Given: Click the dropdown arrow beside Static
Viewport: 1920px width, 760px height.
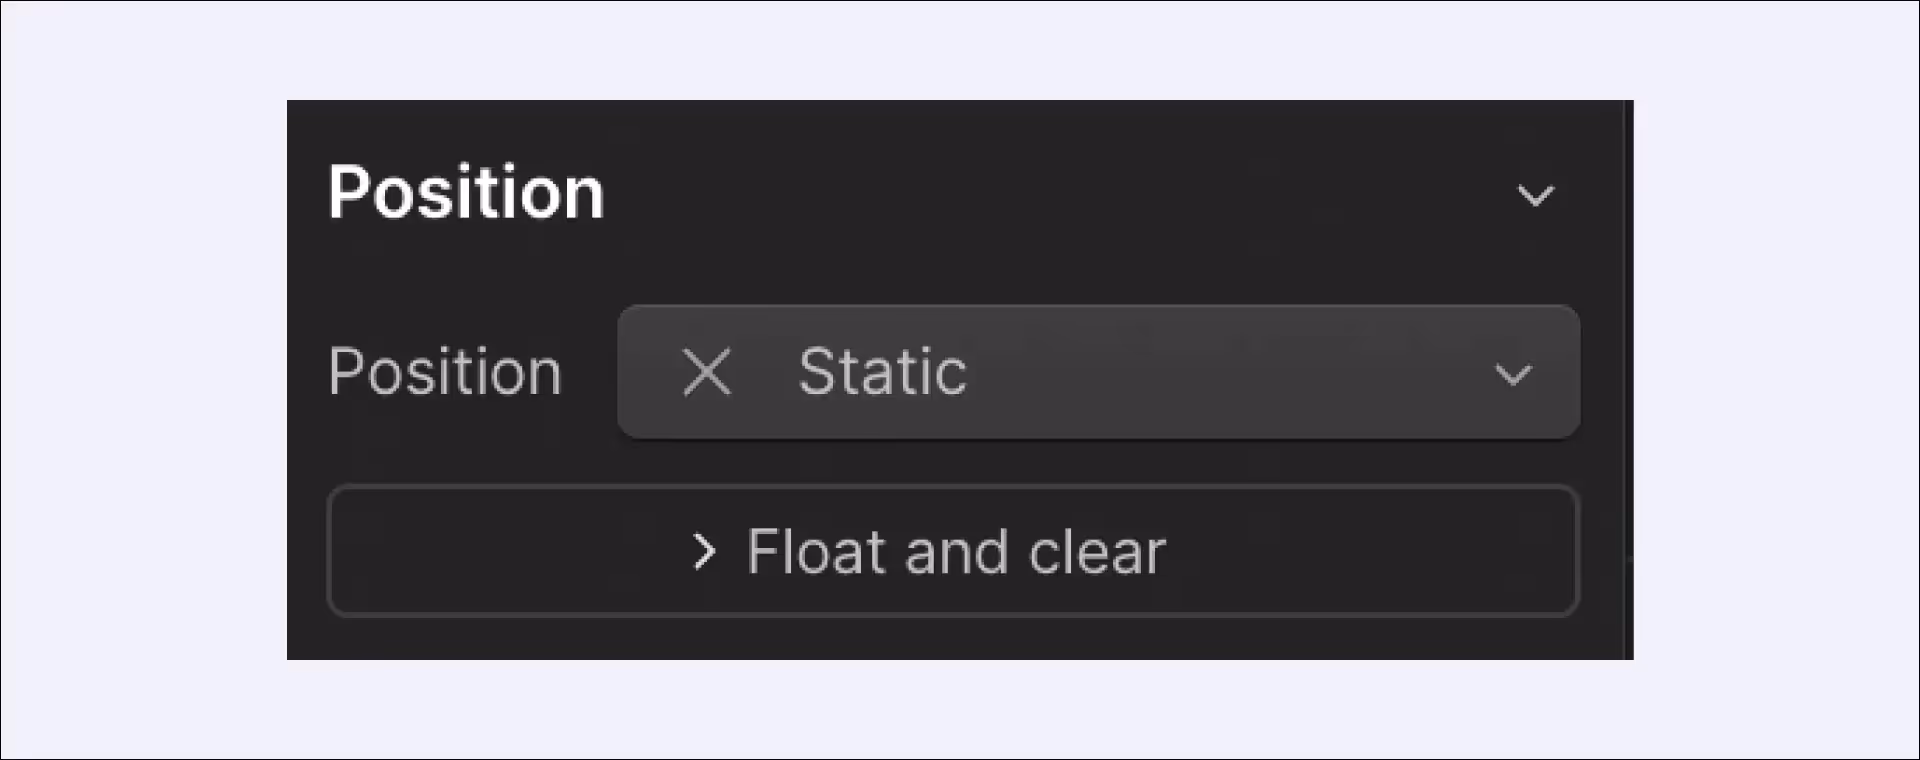Looking at the screenshot, I should [1513, 375].
